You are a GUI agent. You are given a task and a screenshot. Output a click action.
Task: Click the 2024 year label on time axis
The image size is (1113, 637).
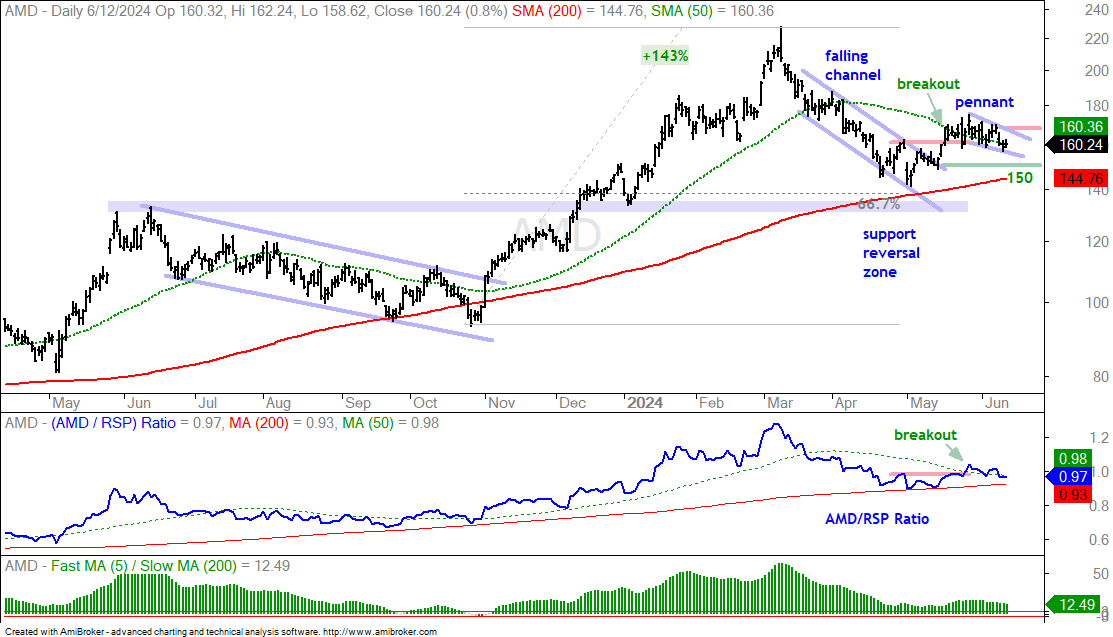point(645,403)
